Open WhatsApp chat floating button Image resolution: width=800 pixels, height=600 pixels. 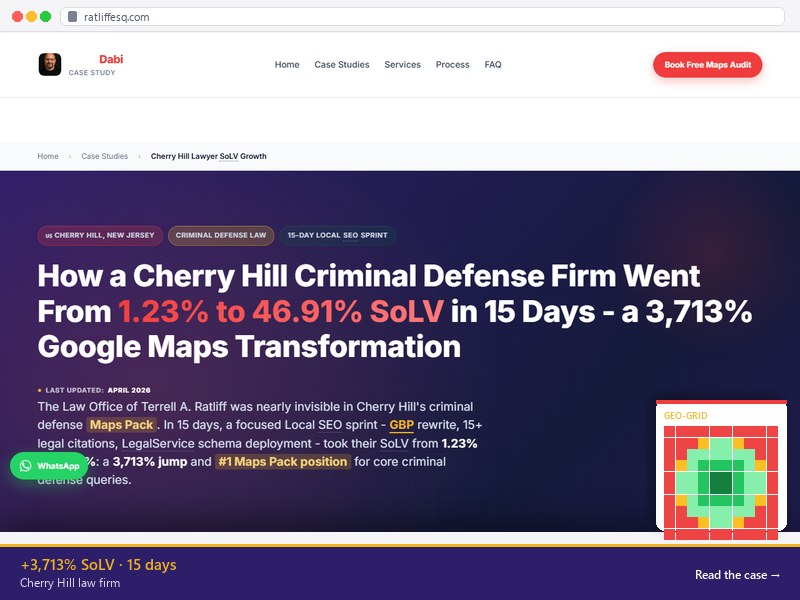tap(49, 465)
